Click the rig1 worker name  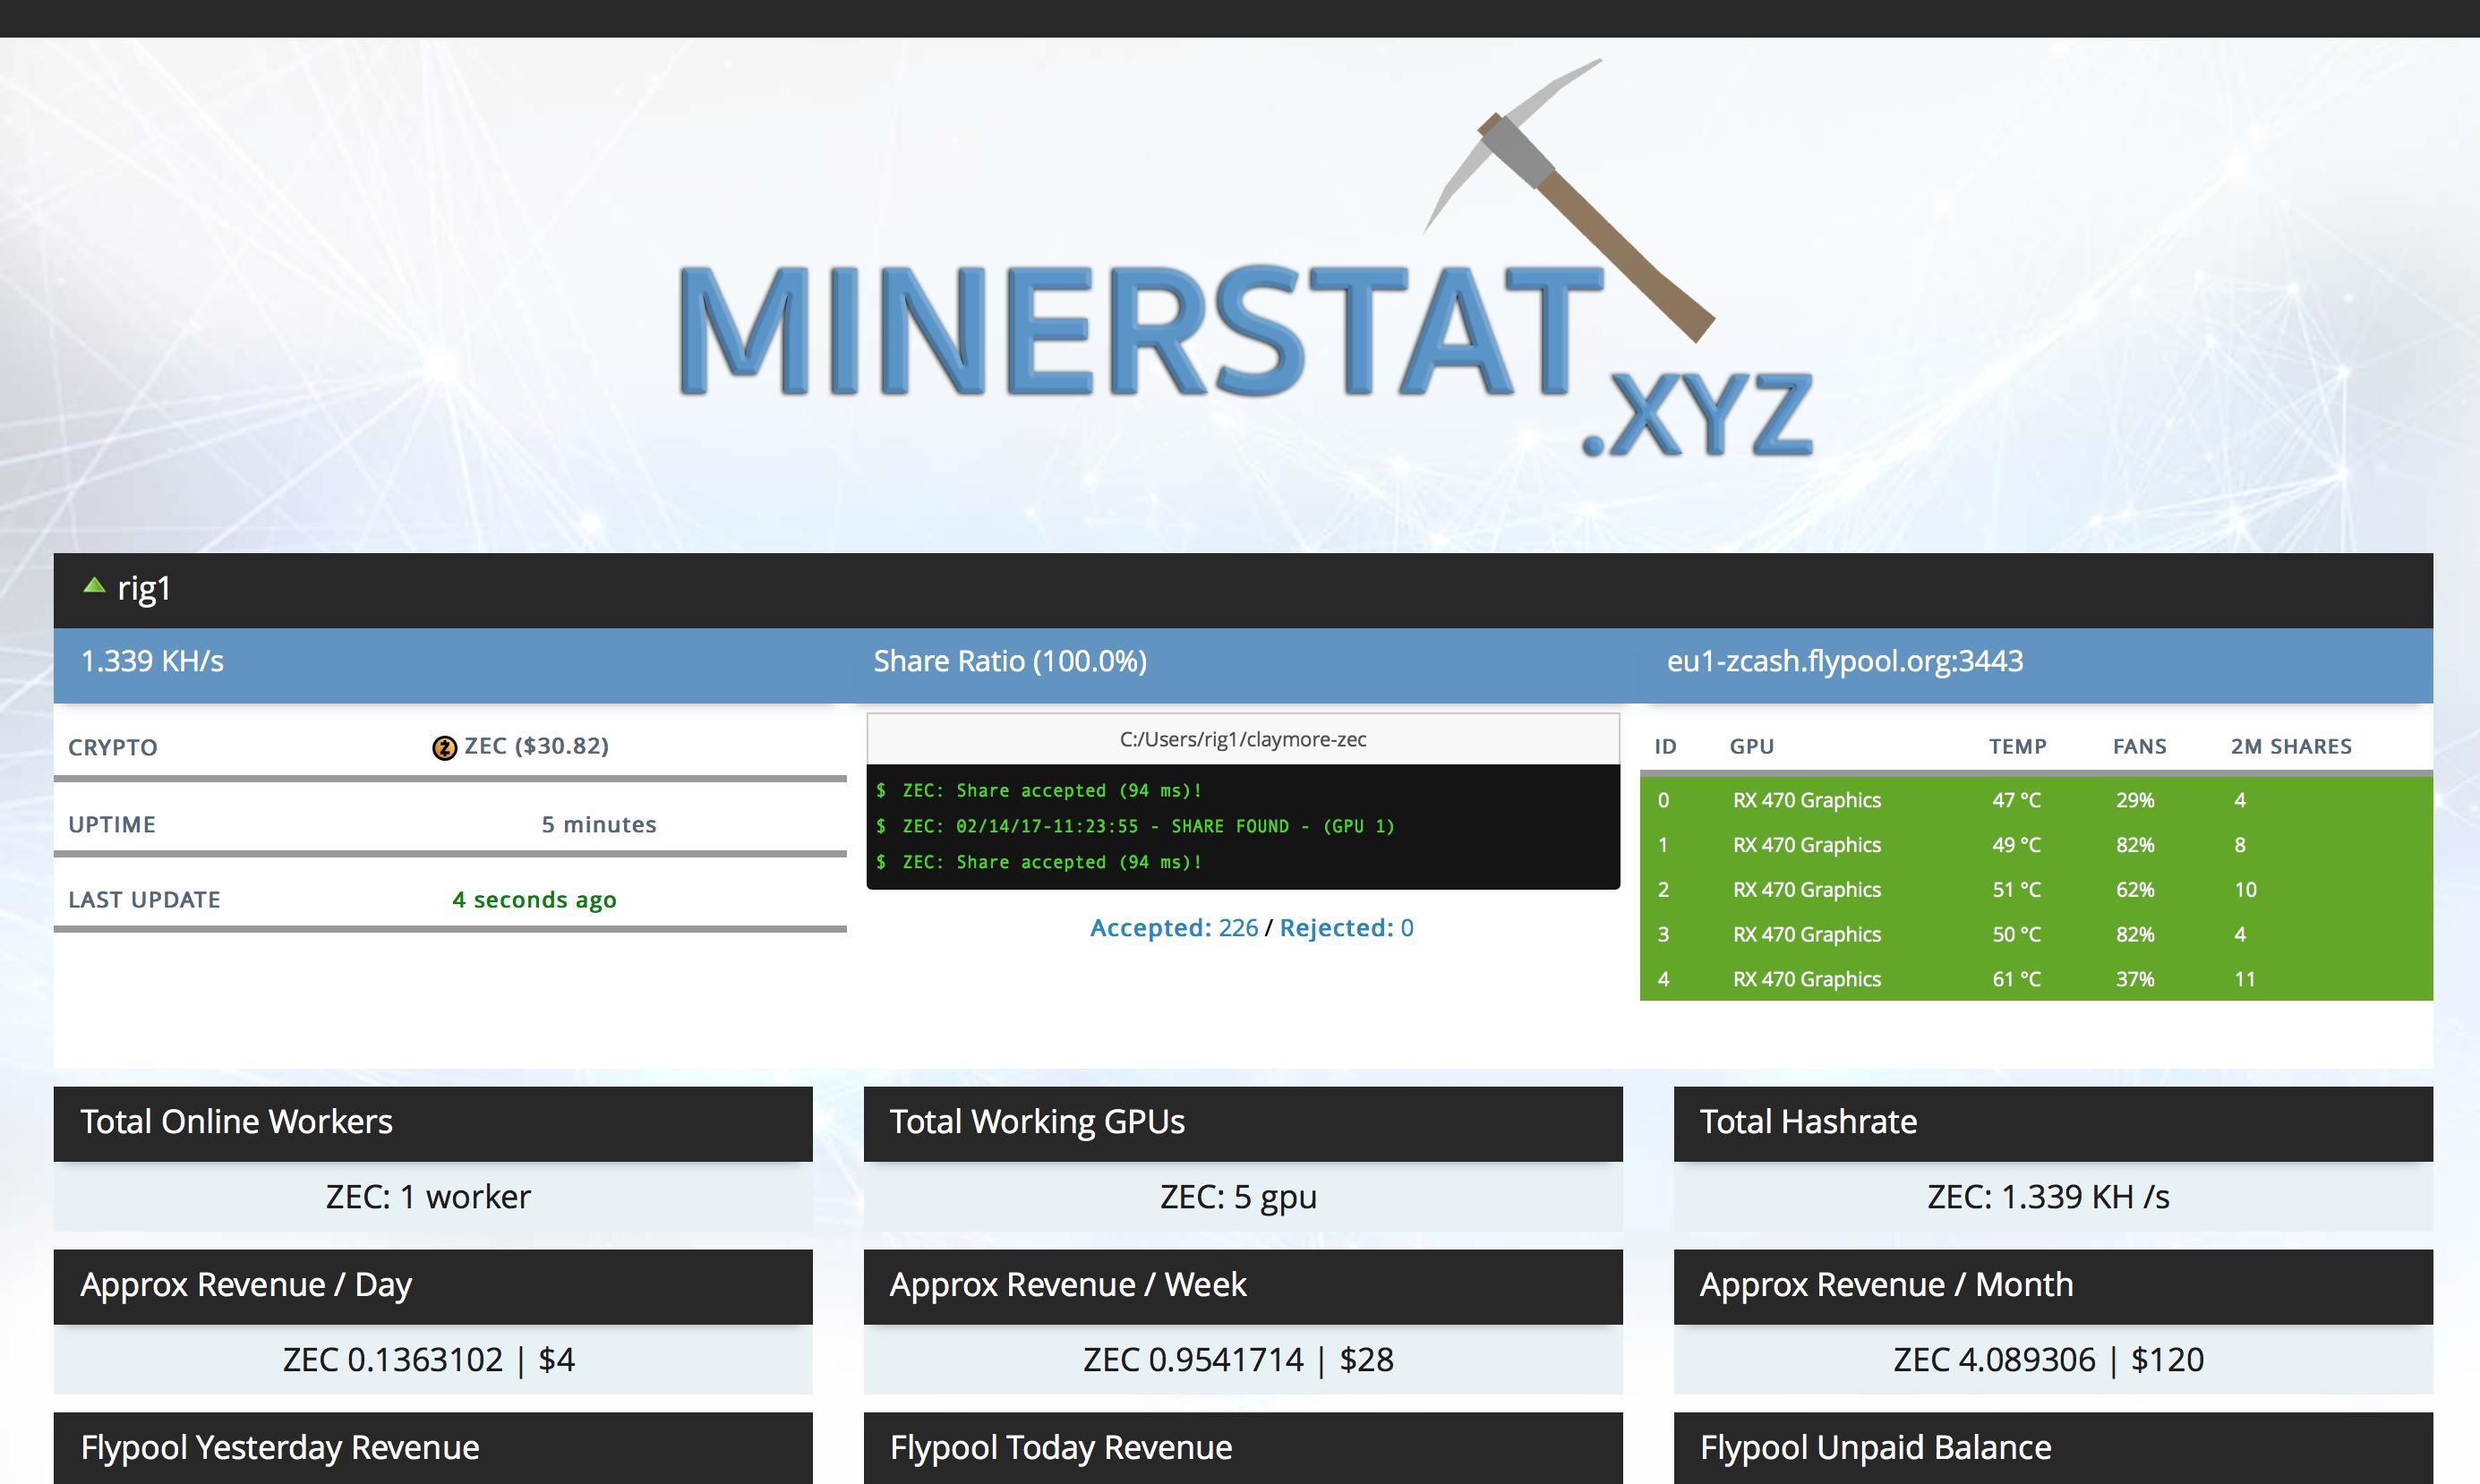(144, 589)
